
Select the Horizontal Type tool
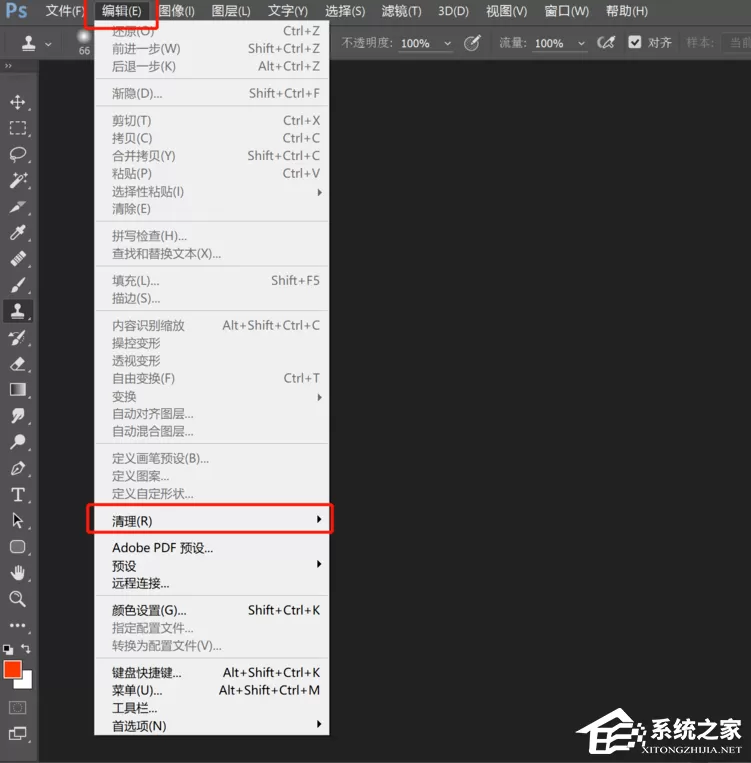point(18,494)
